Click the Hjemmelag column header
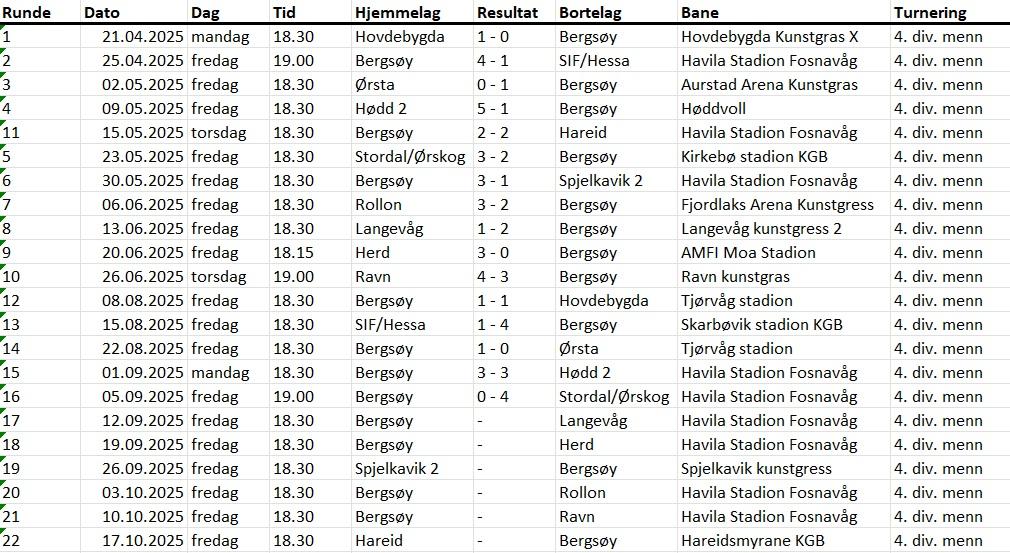This screenshot has height=553, width=1010. (x=393, y=13)
